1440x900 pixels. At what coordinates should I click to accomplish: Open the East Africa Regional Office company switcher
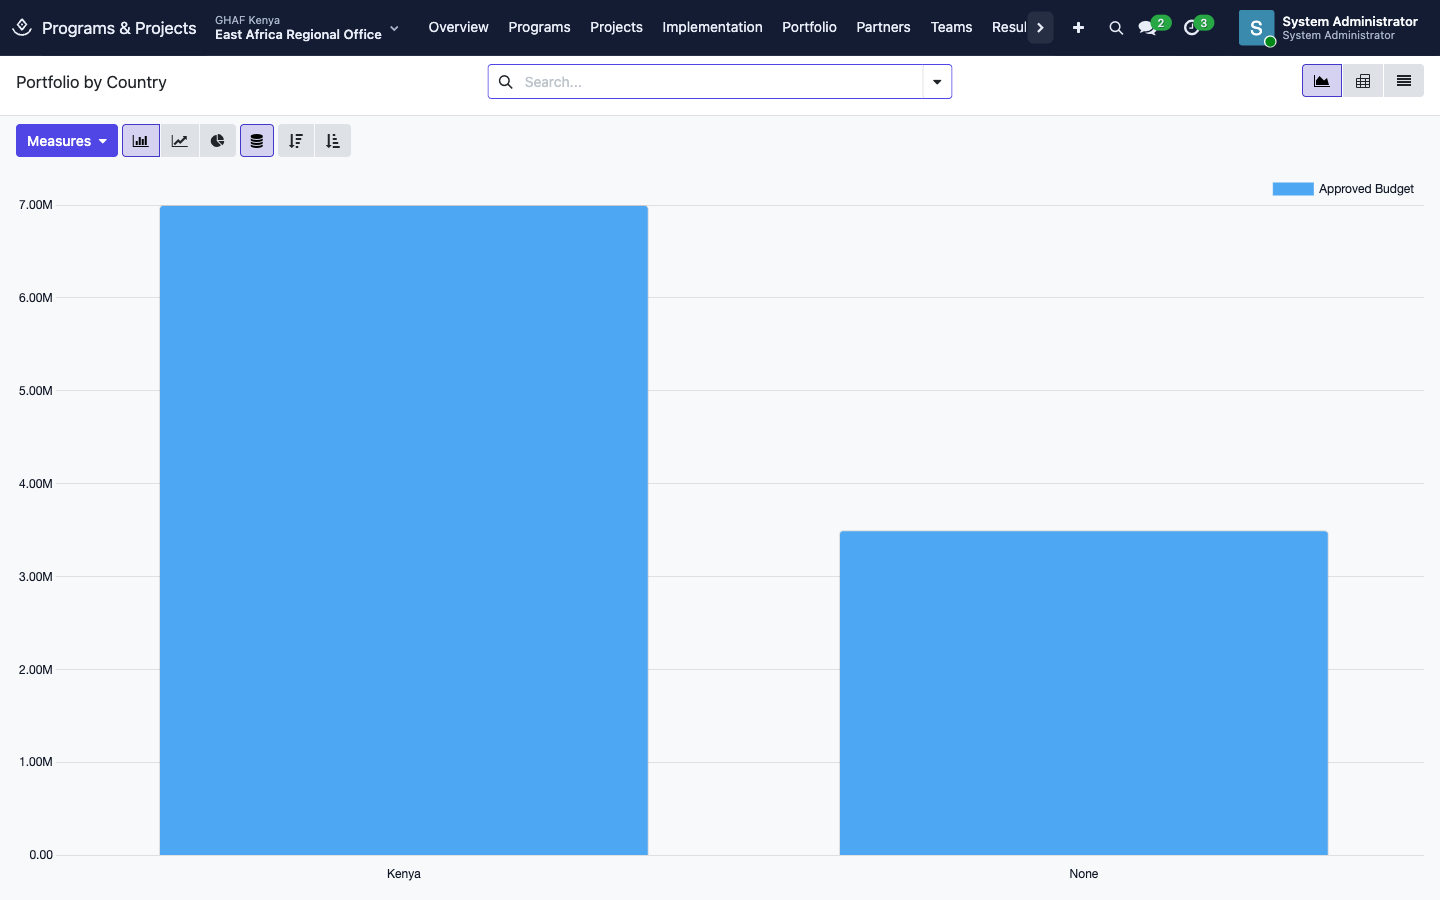pos(307,28)
